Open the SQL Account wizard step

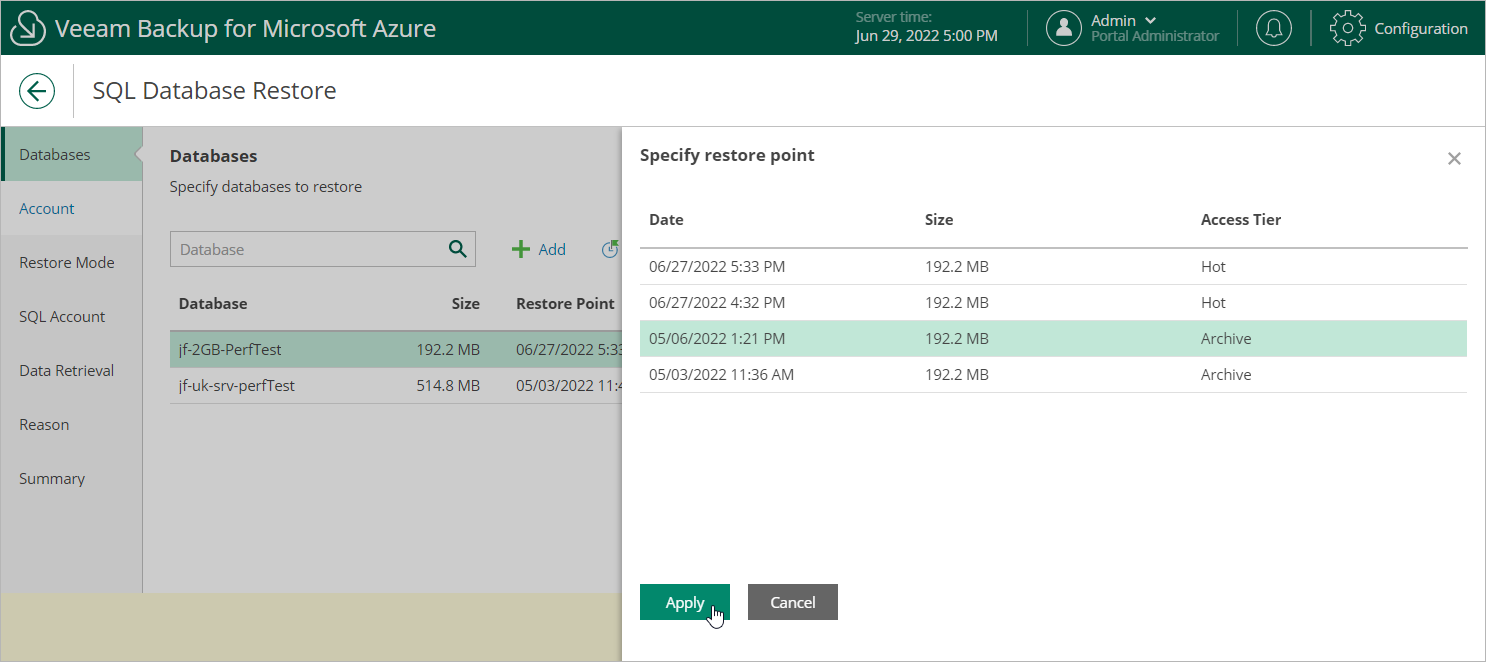(x=71, y=316)
